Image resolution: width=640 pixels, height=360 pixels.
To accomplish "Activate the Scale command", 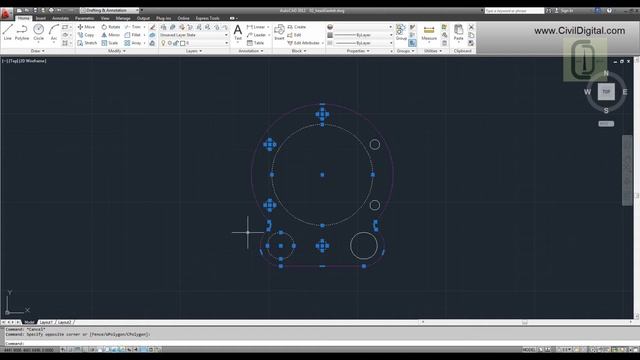I will point(110,43).
